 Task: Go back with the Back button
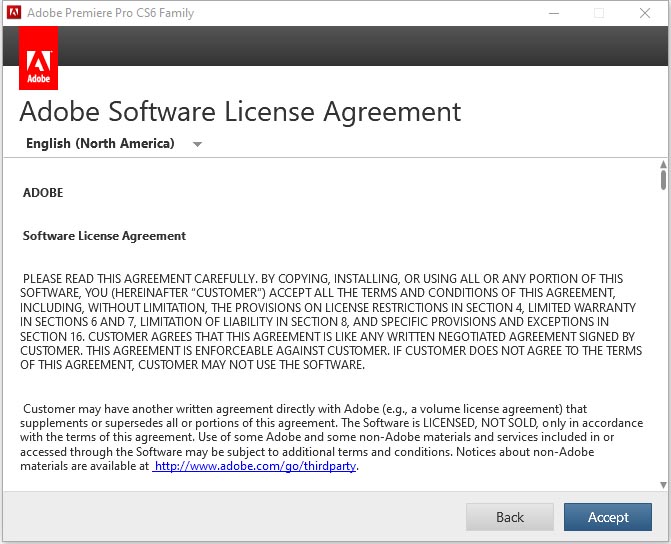[x=510, y=517]
